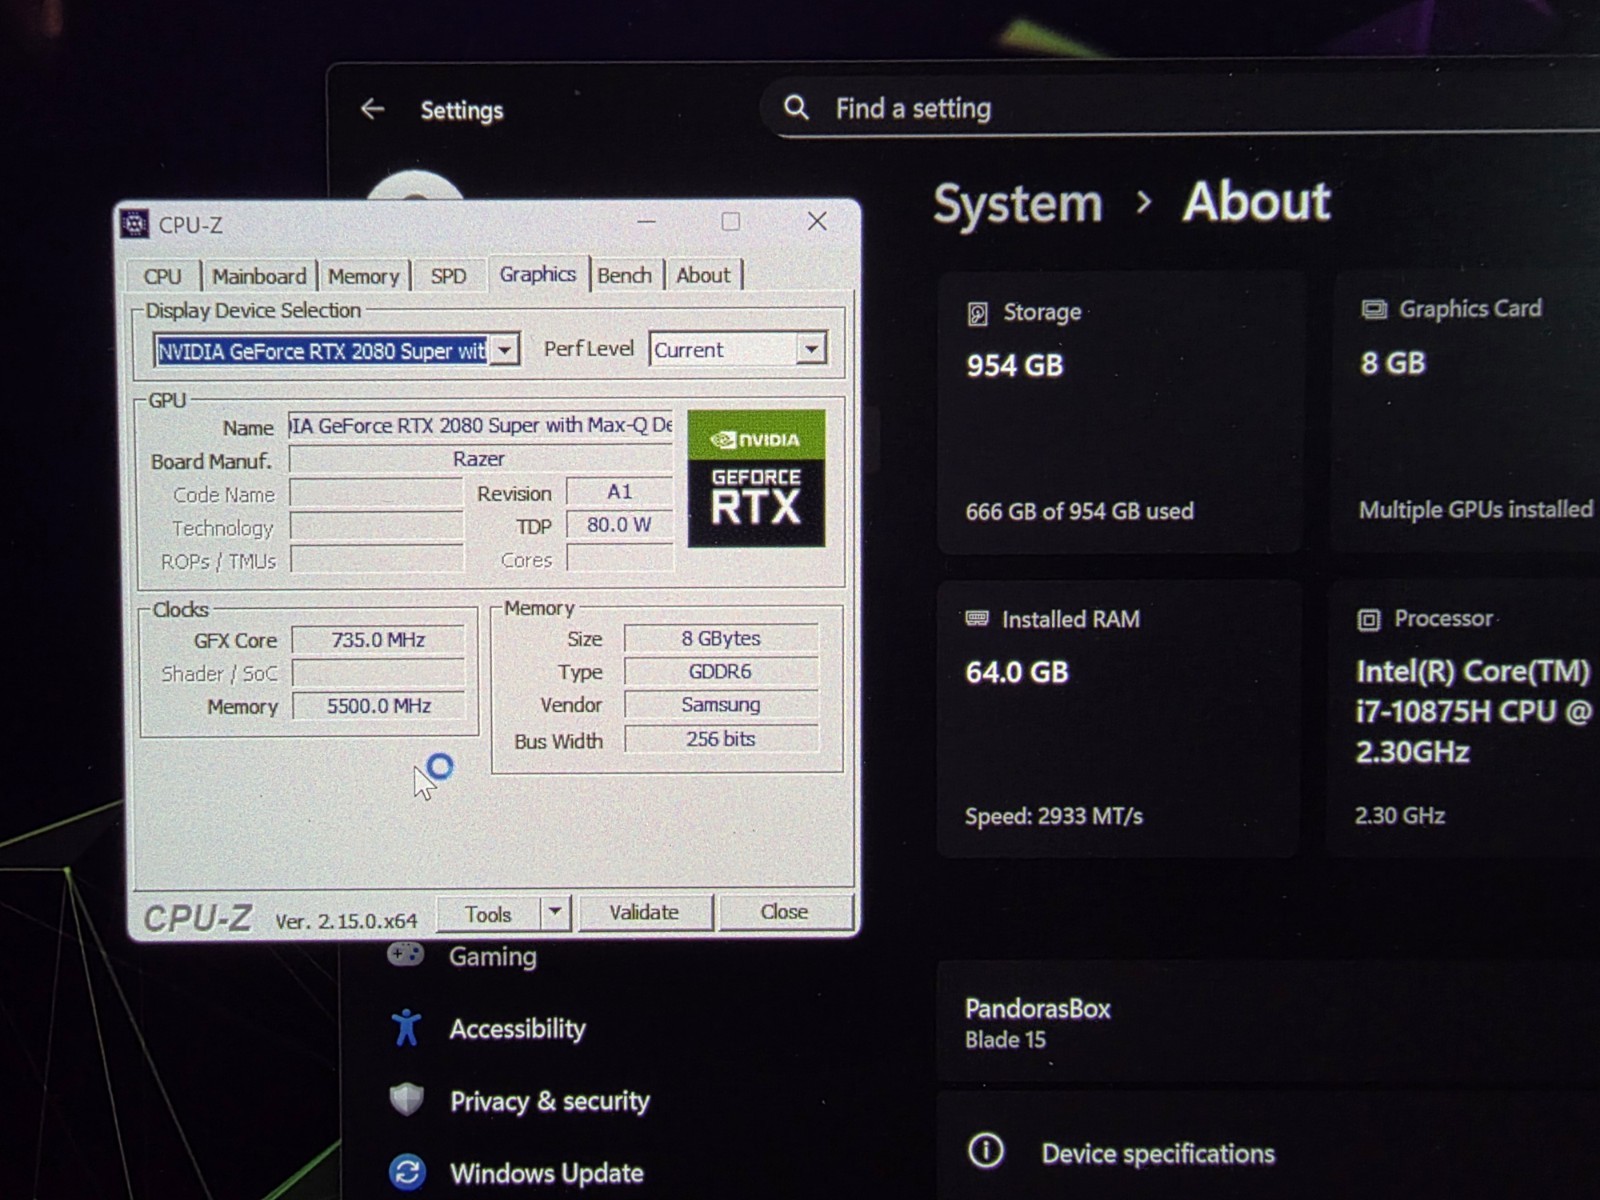The width and height of the screenshot is (1600, 1200).
Task: Open the Tools dropdown arrow
Action: pos(555,912)
